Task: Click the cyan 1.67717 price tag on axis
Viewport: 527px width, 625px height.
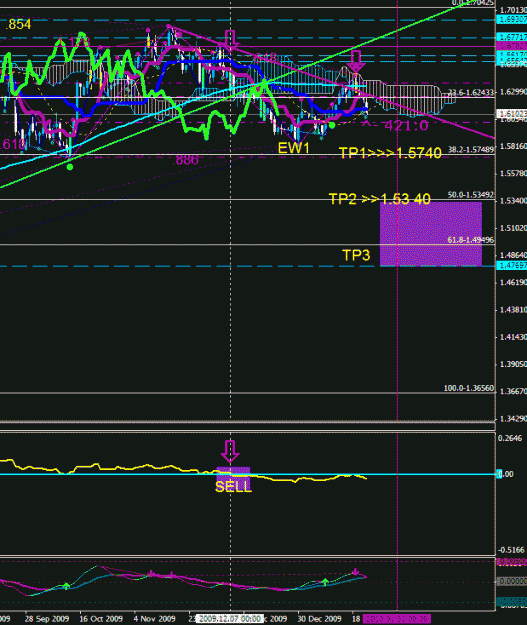Action: click(511, 37)
